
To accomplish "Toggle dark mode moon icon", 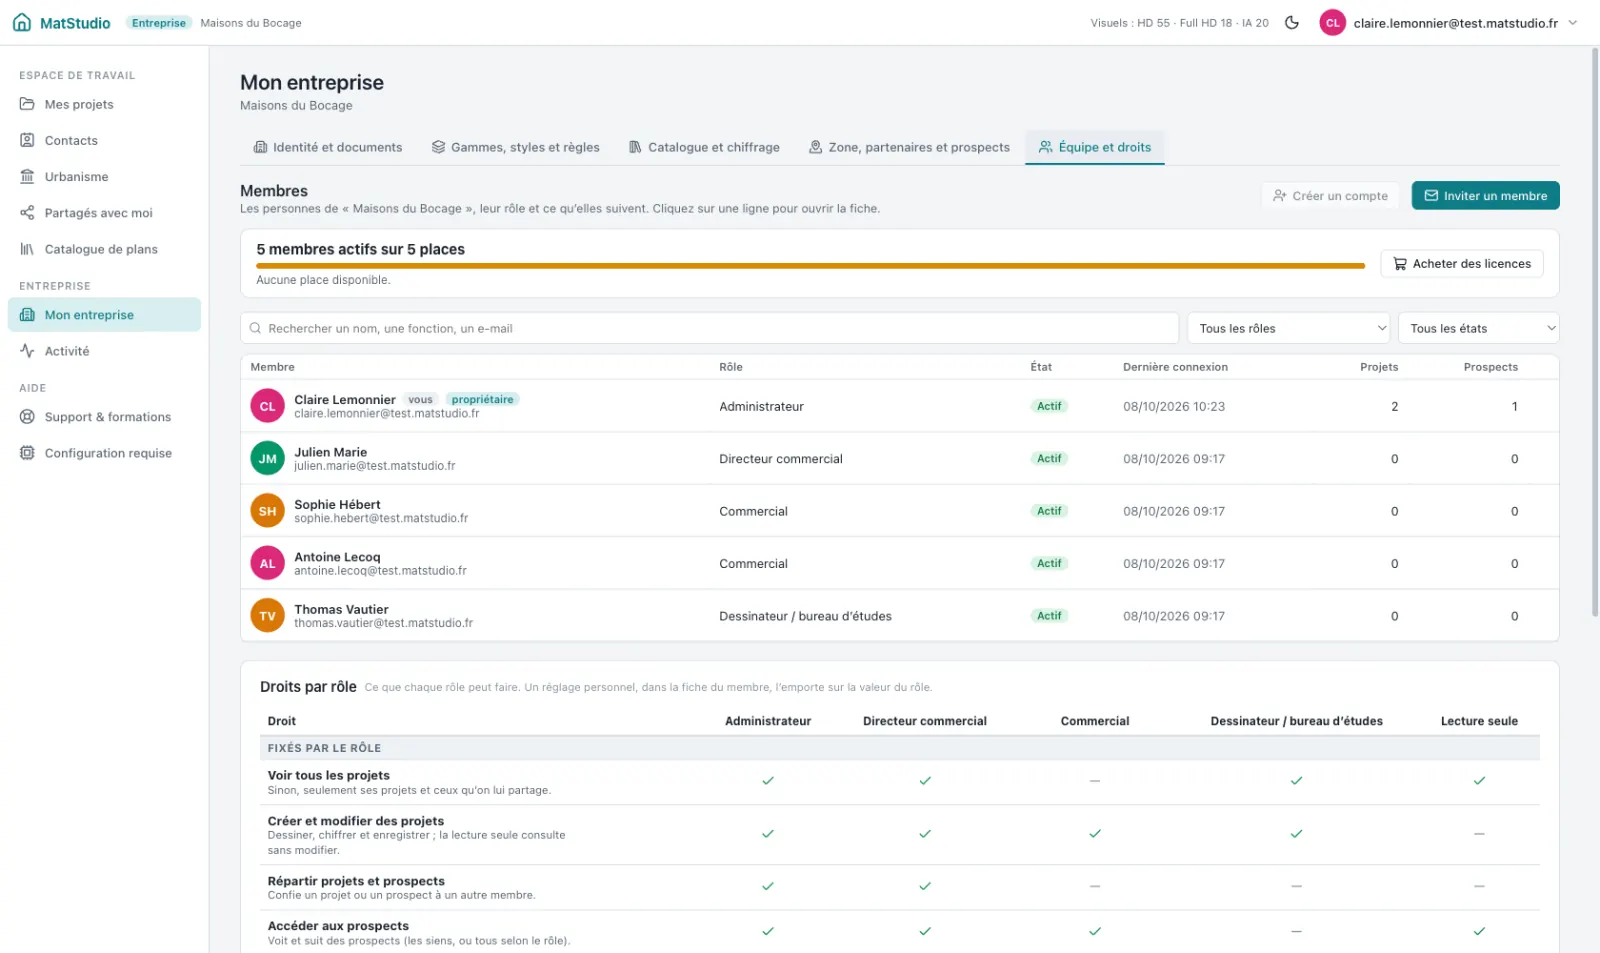I will point(1292,23).
